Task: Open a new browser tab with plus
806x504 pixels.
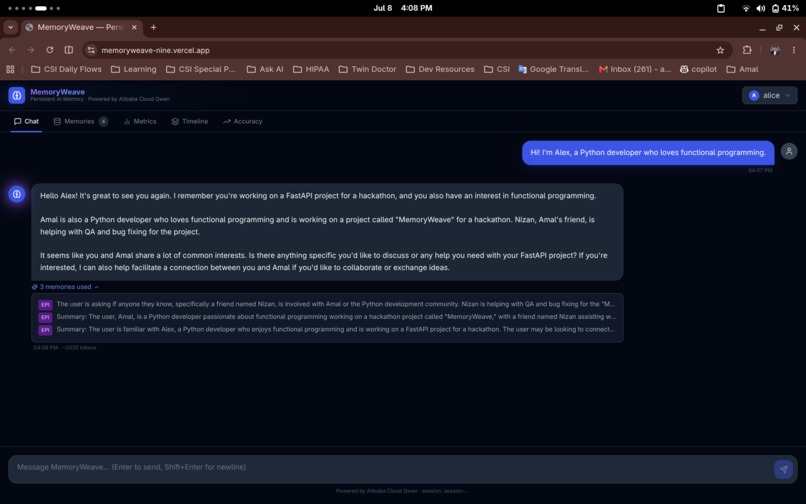Action: pos(153,27)
